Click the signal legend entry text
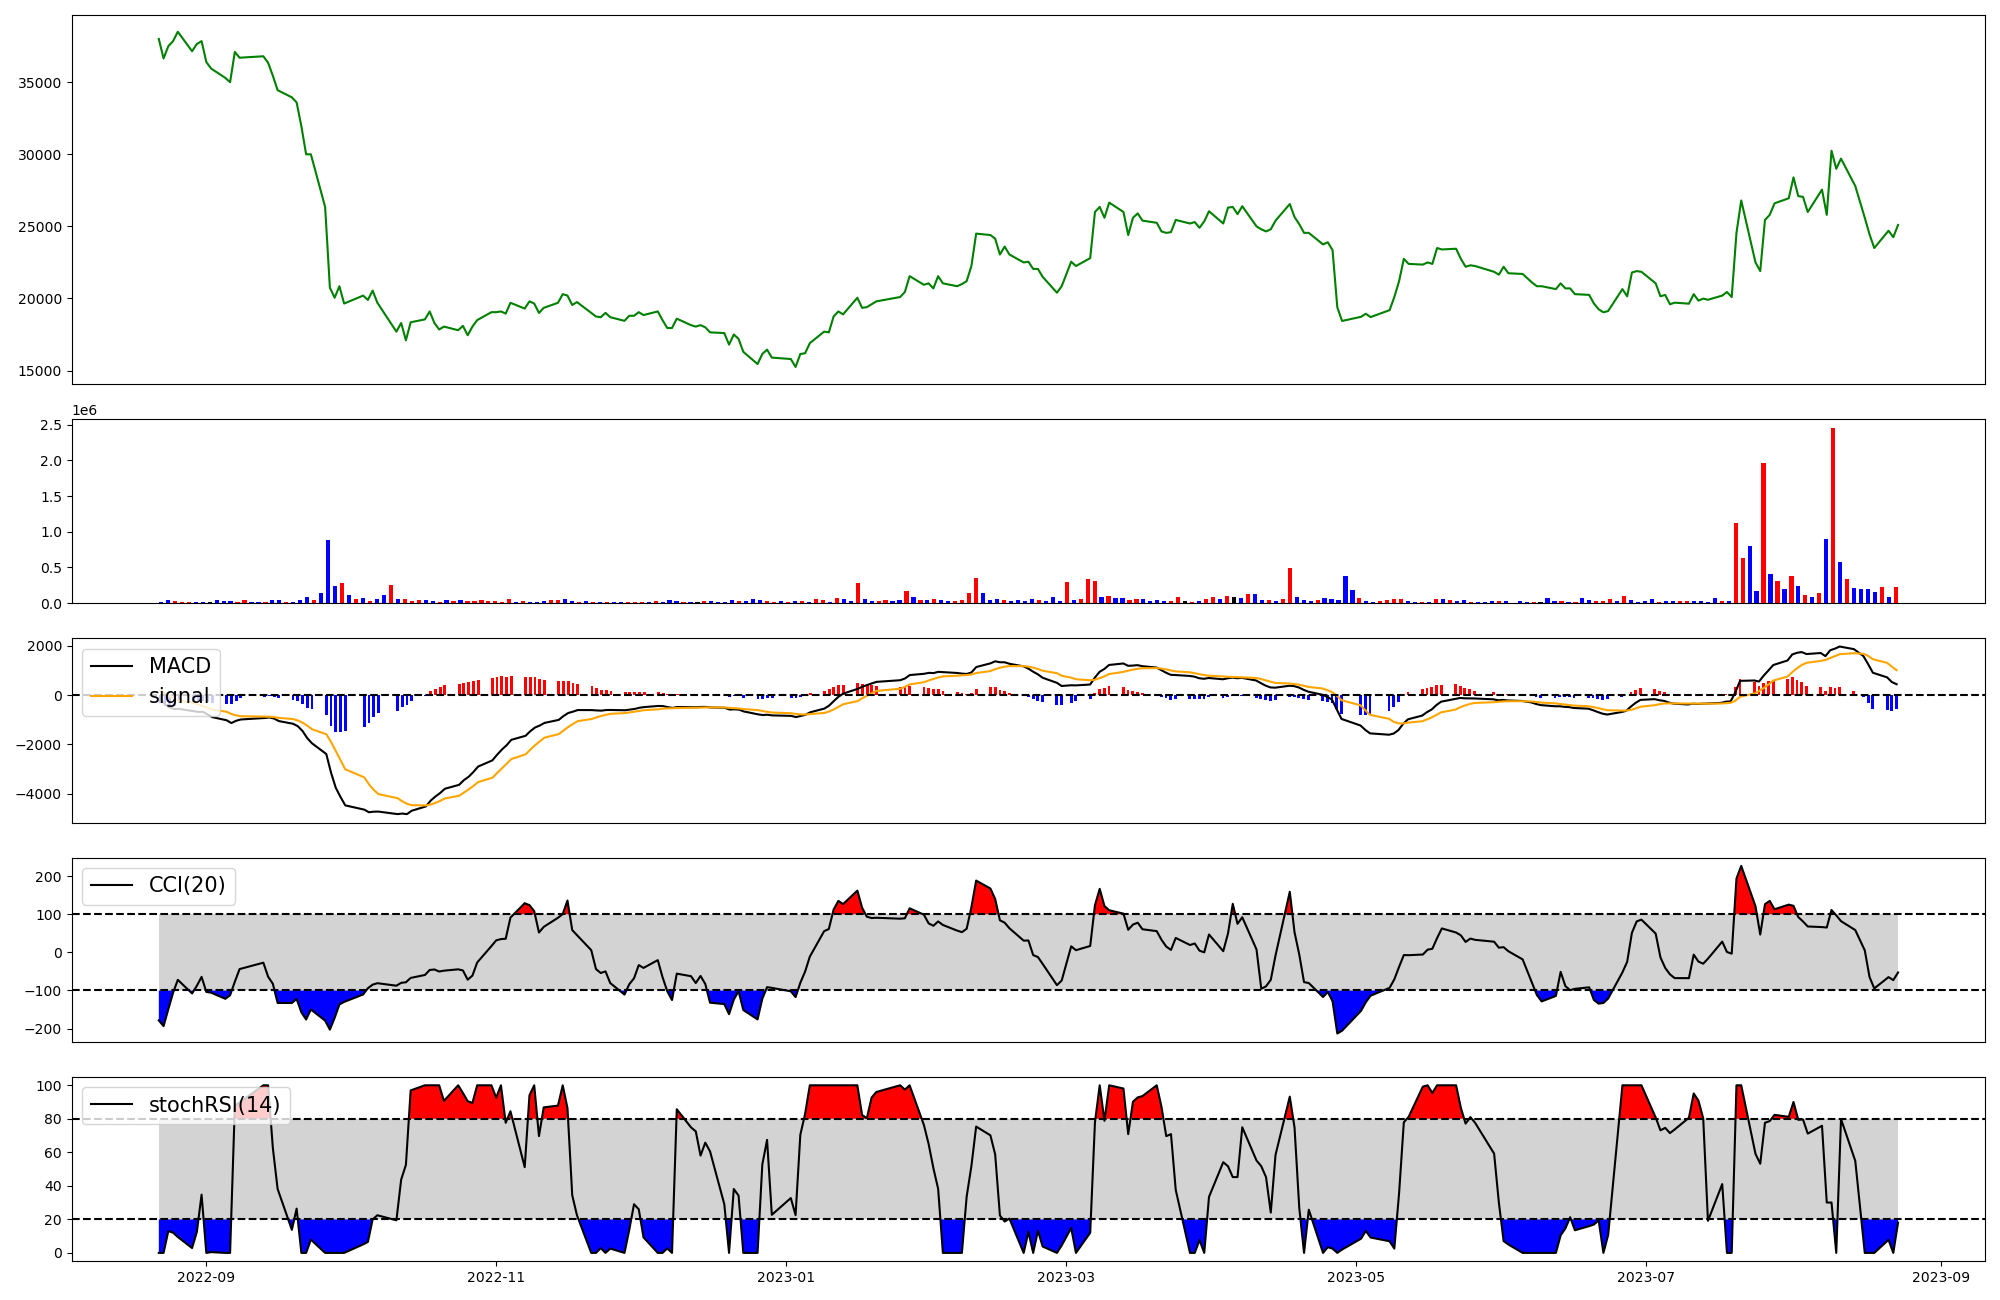 [179, 696]
